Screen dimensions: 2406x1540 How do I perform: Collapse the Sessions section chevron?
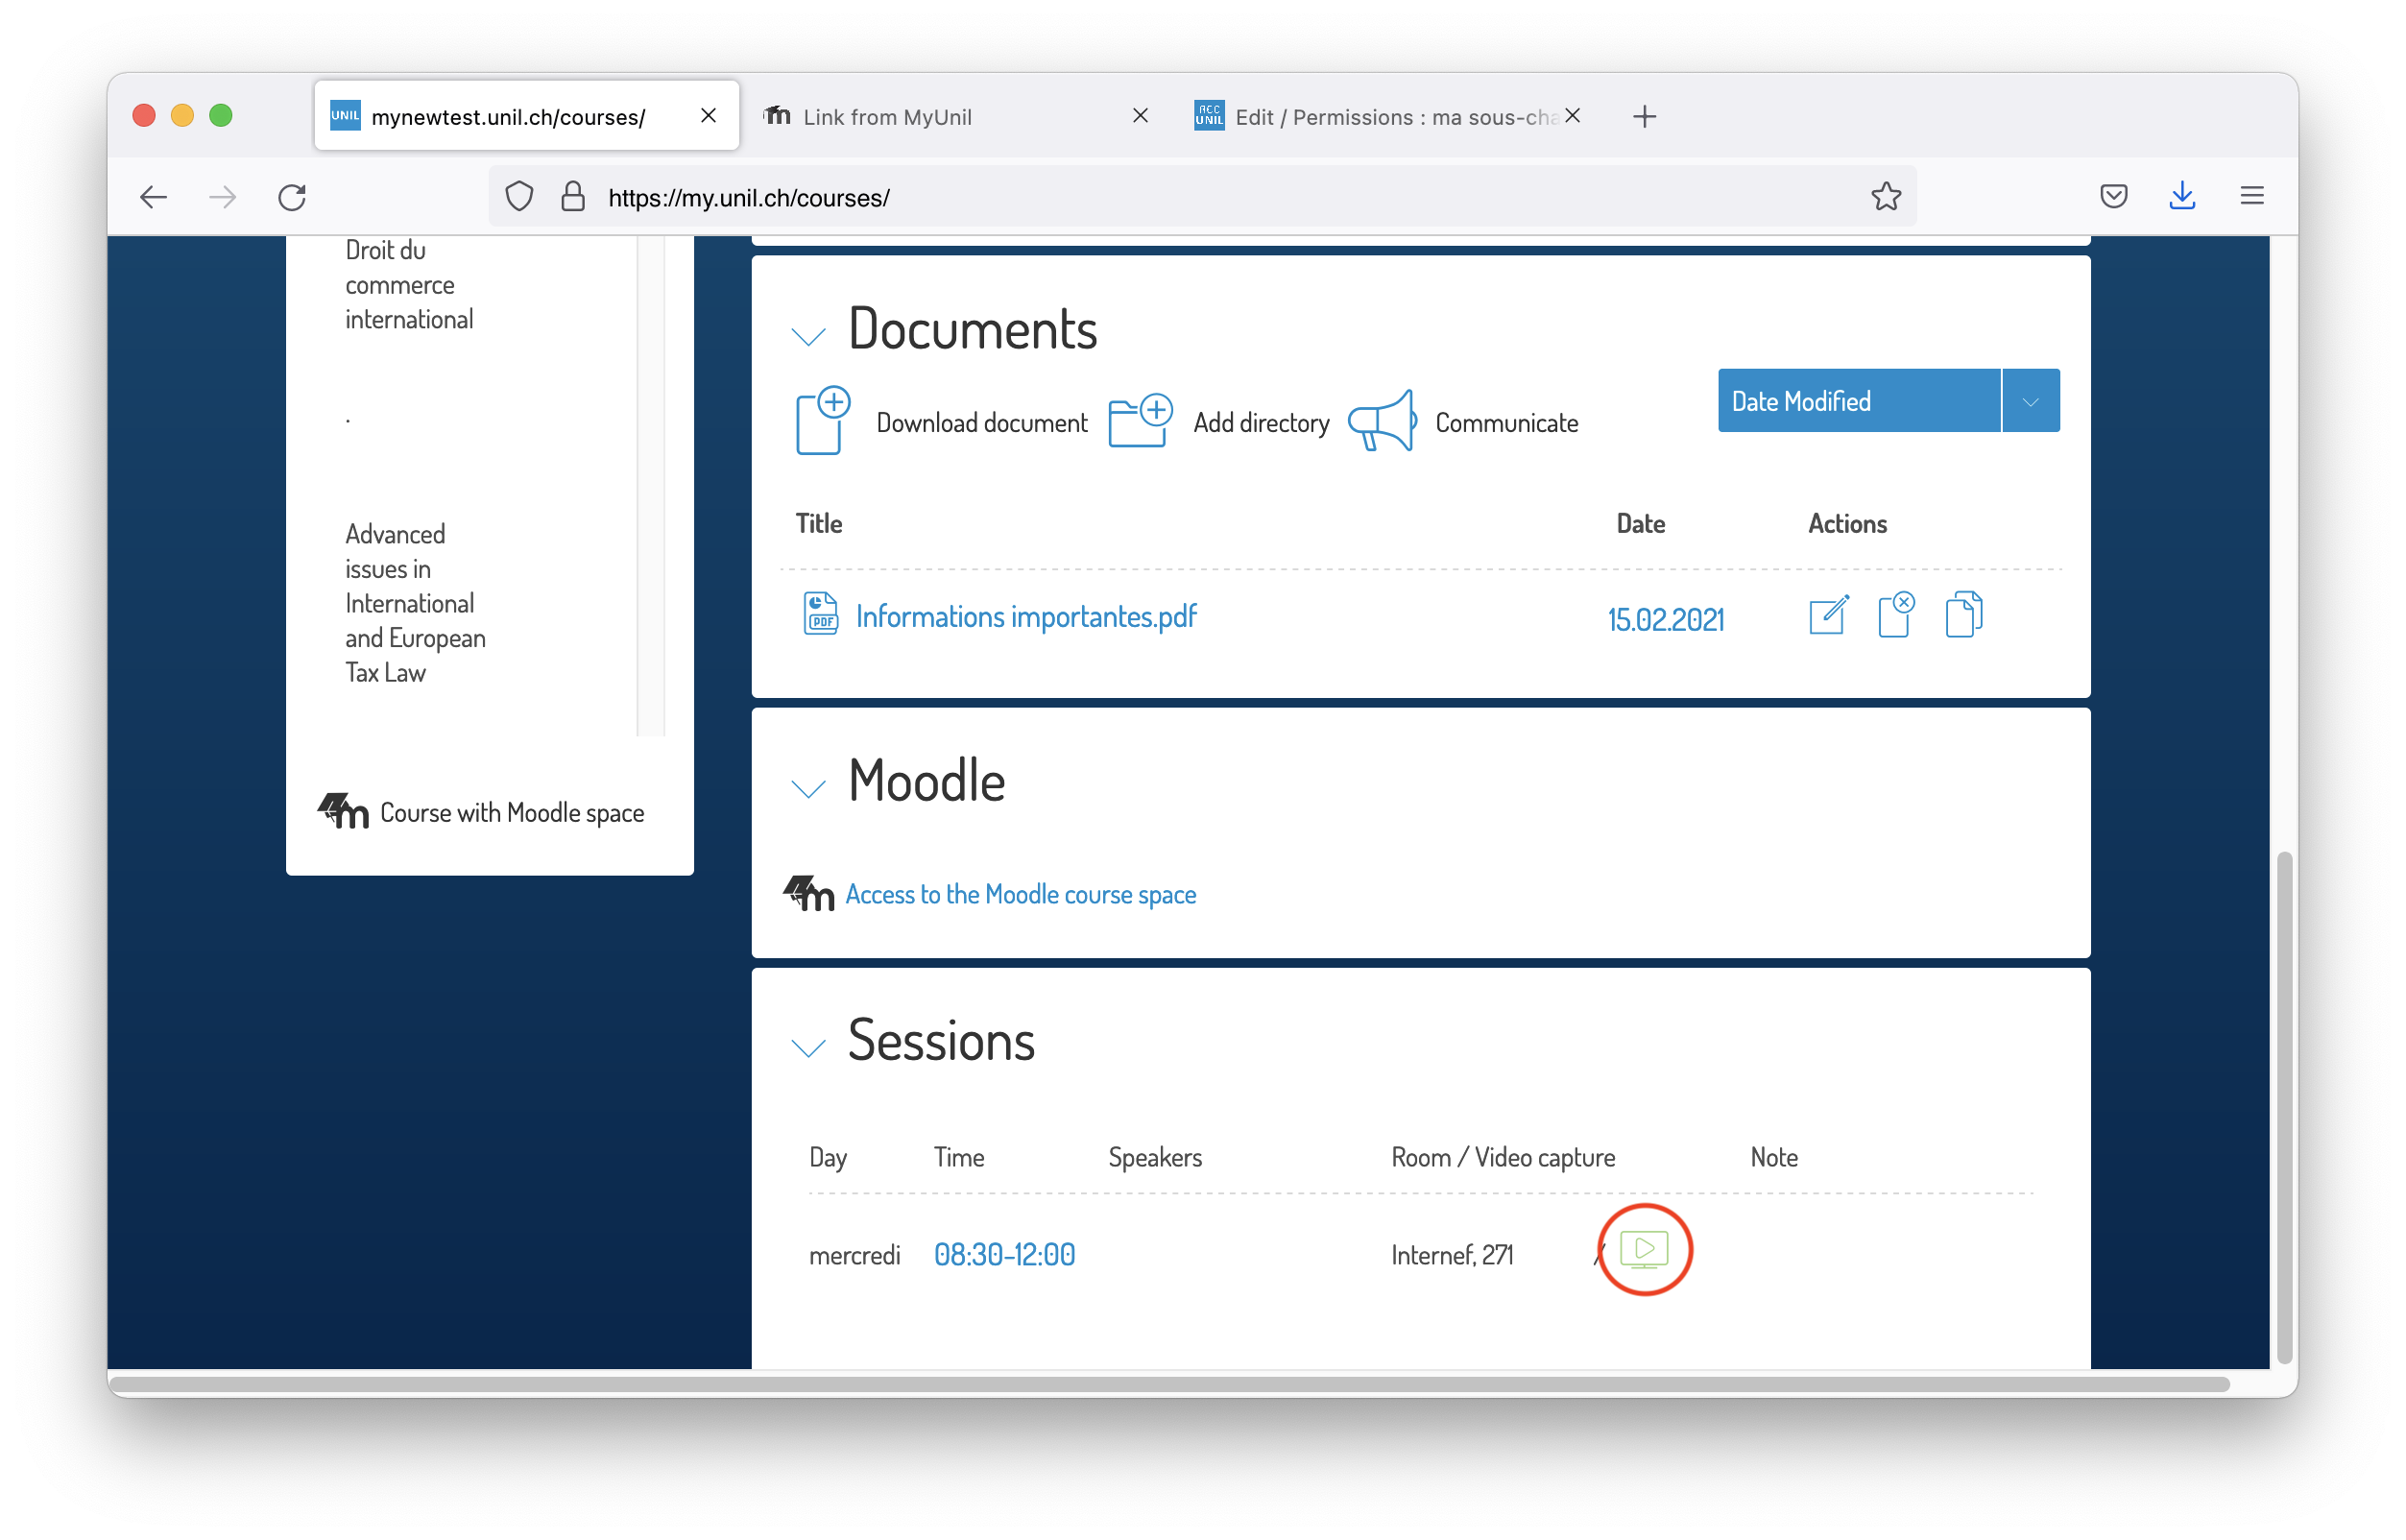click(808, 1048)
